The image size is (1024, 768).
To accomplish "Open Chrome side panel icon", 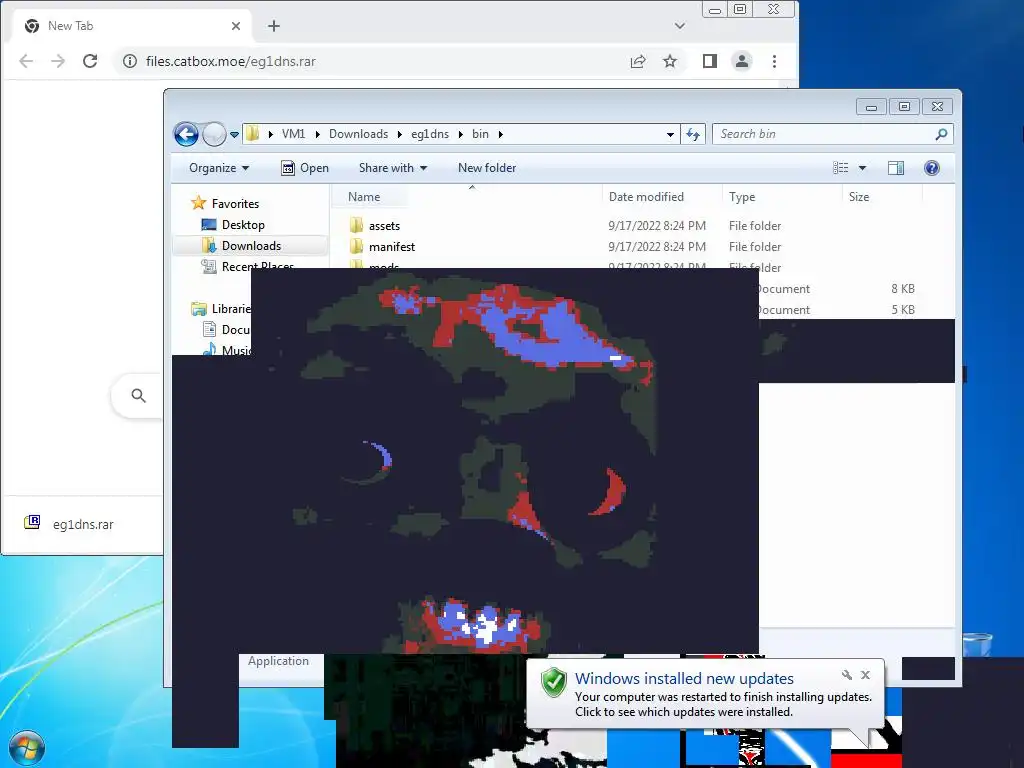I will [710, 61].
